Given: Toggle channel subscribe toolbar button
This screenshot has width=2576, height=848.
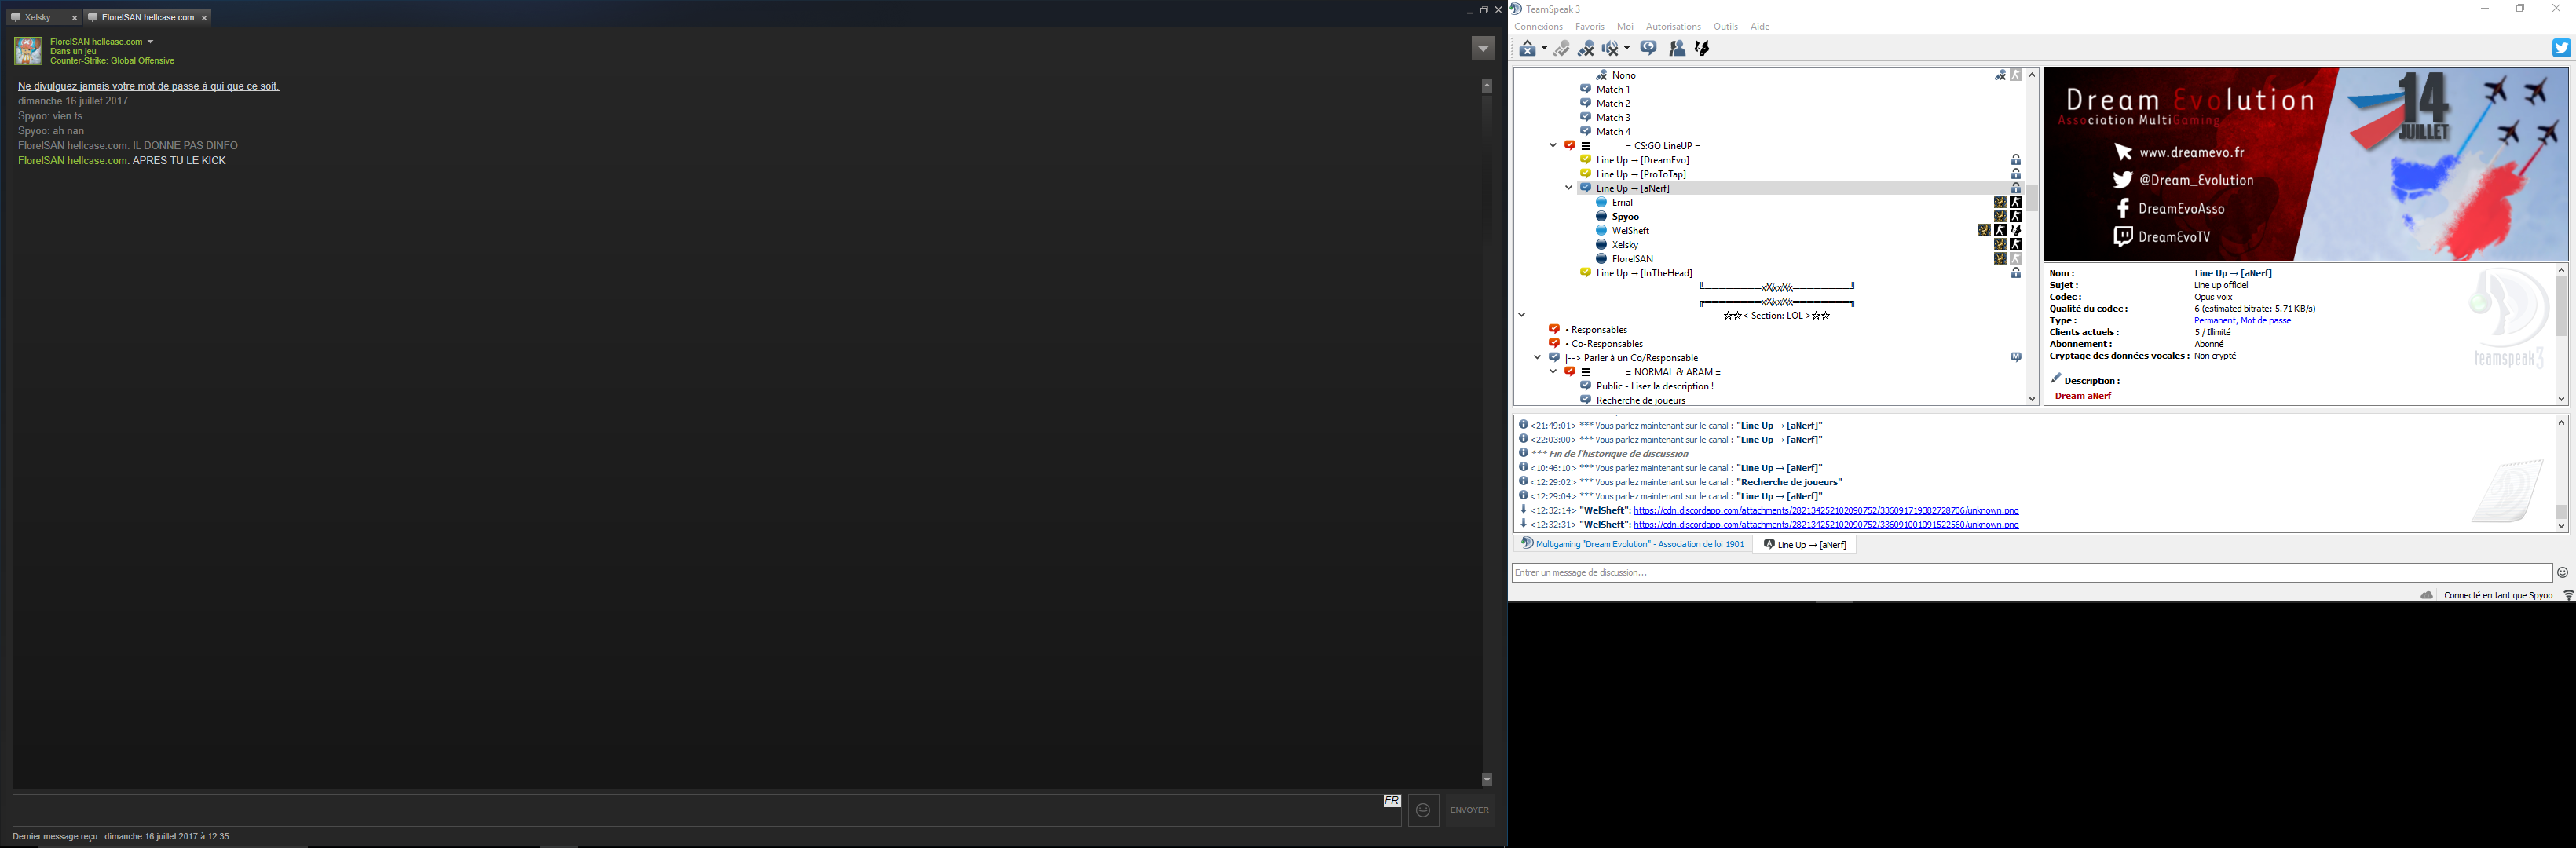Looking at the screenshot, I should (x=1648, y=48).
